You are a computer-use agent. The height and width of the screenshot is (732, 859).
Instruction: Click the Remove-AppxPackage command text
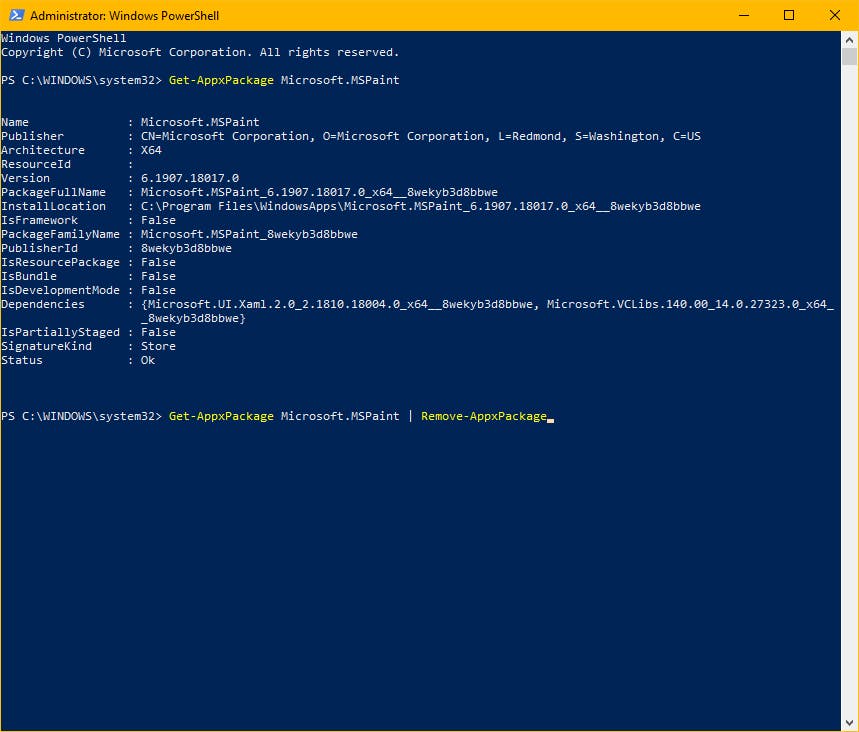pos(484,416)
